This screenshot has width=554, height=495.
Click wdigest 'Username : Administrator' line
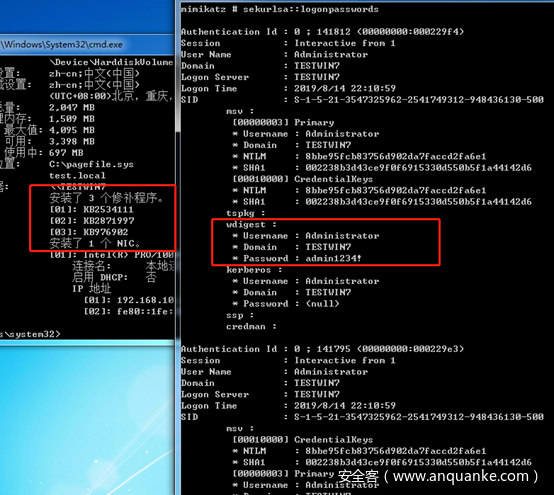(x=306, y=236)
